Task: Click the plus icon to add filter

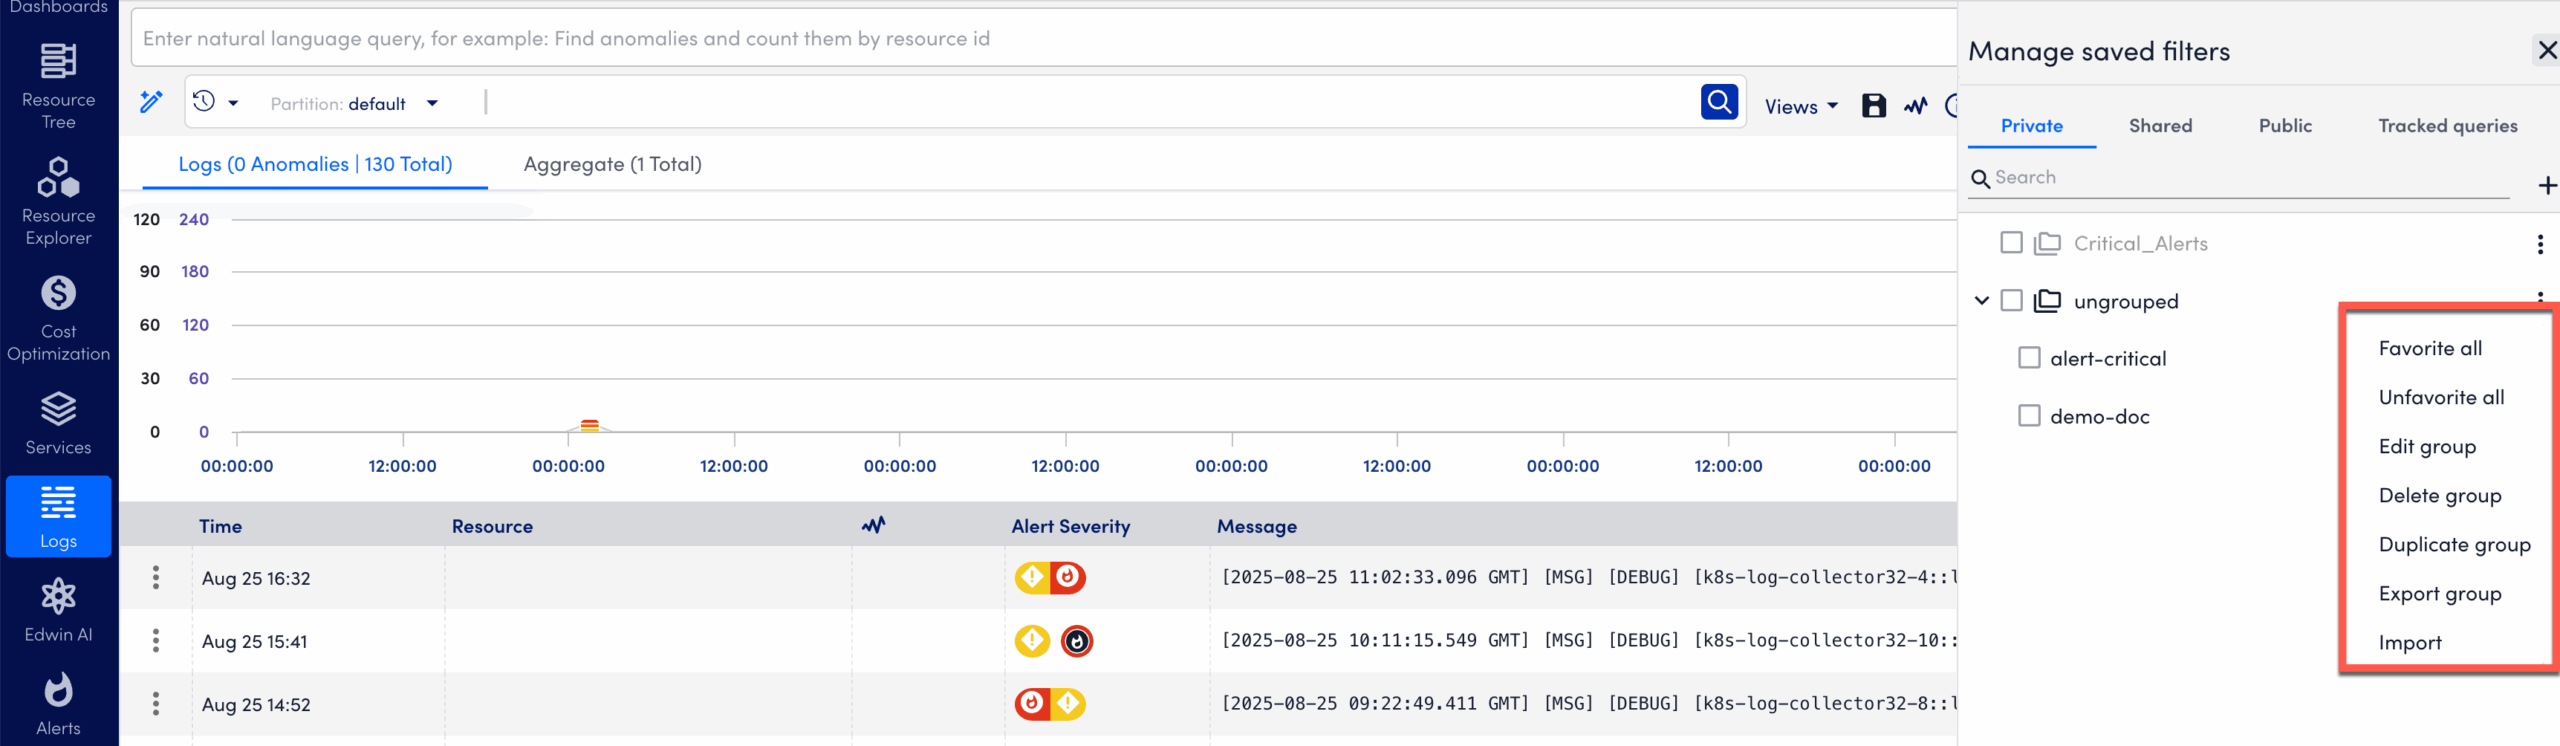Action: click(x=2547, y=185)
